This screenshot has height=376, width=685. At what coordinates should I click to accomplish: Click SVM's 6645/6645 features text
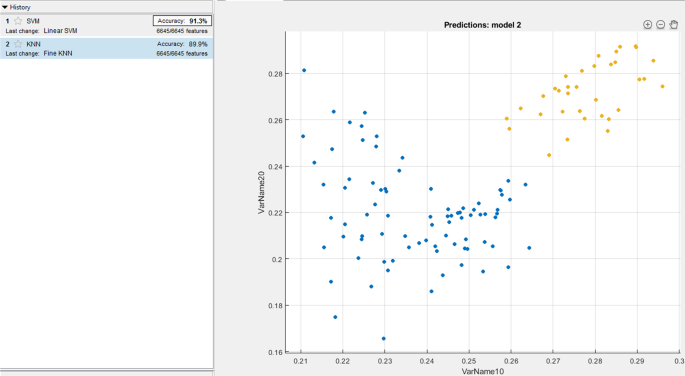(x=182, y=31)
